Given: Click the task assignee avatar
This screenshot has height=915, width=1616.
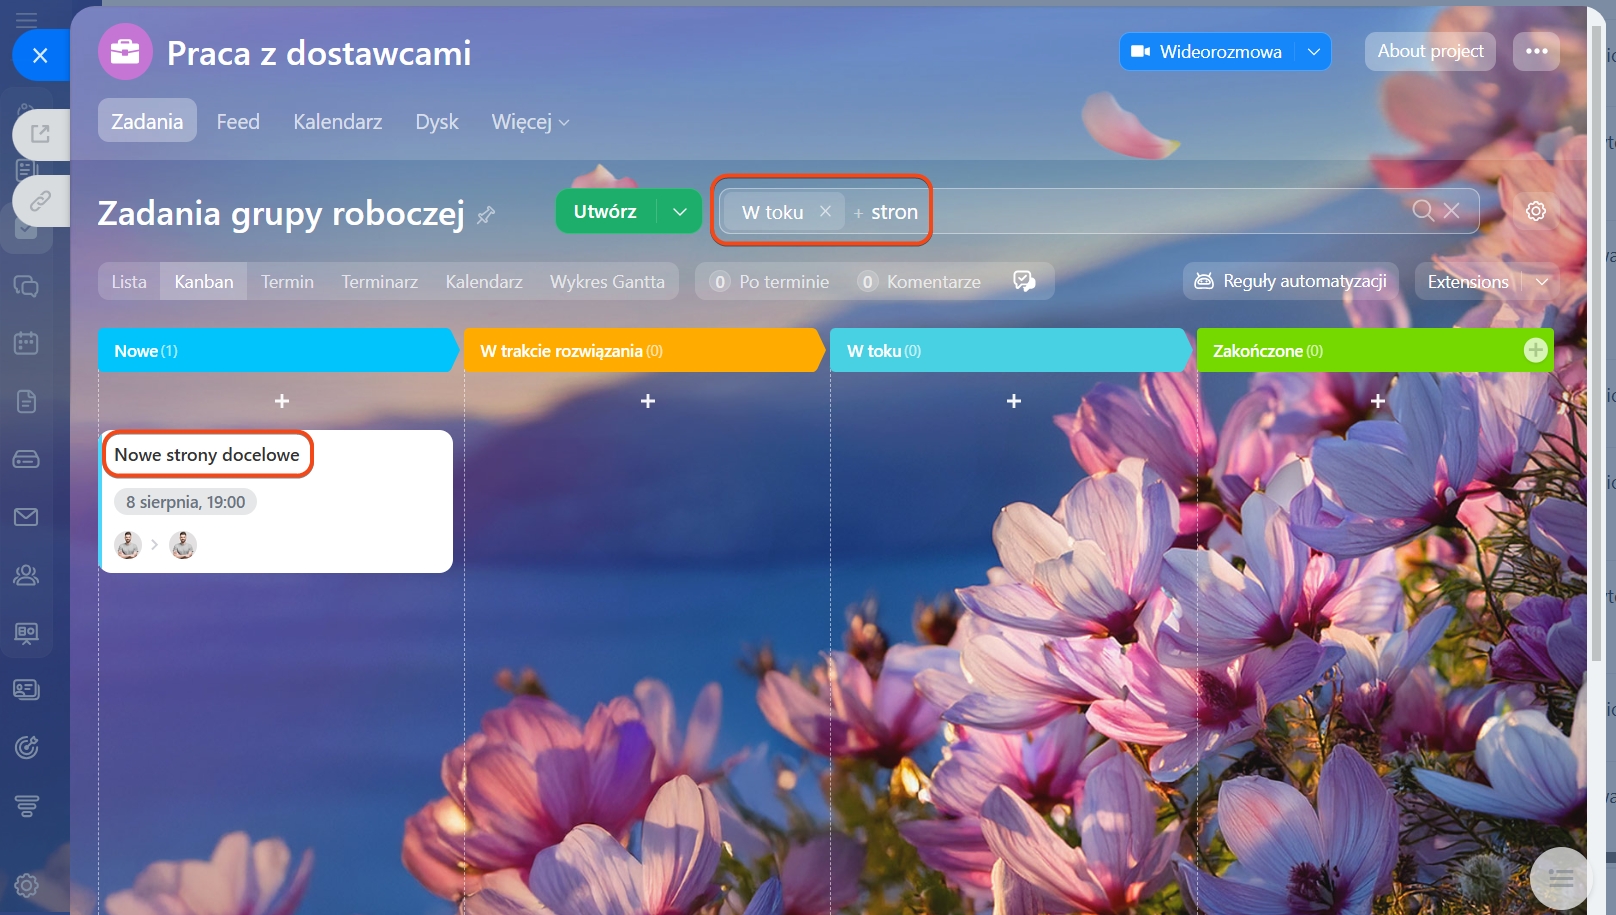Looking at the screenshot, I should 183,545.
